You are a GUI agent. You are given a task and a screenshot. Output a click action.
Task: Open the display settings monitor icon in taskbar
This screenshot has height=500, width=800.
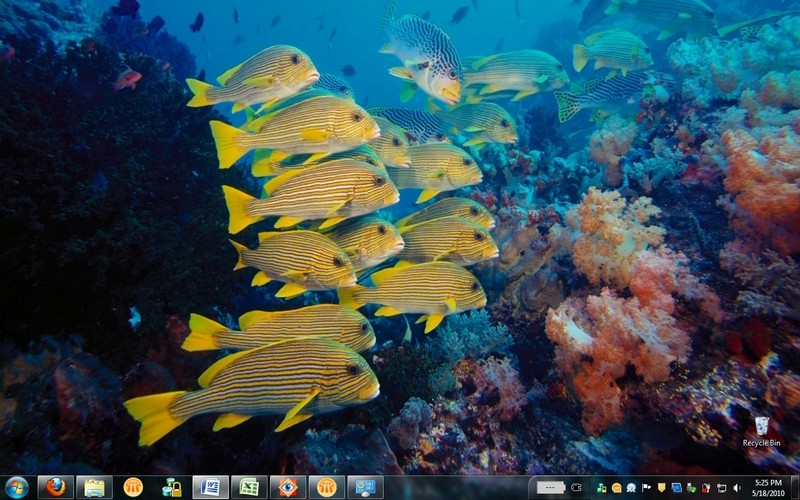pos(366,487)
